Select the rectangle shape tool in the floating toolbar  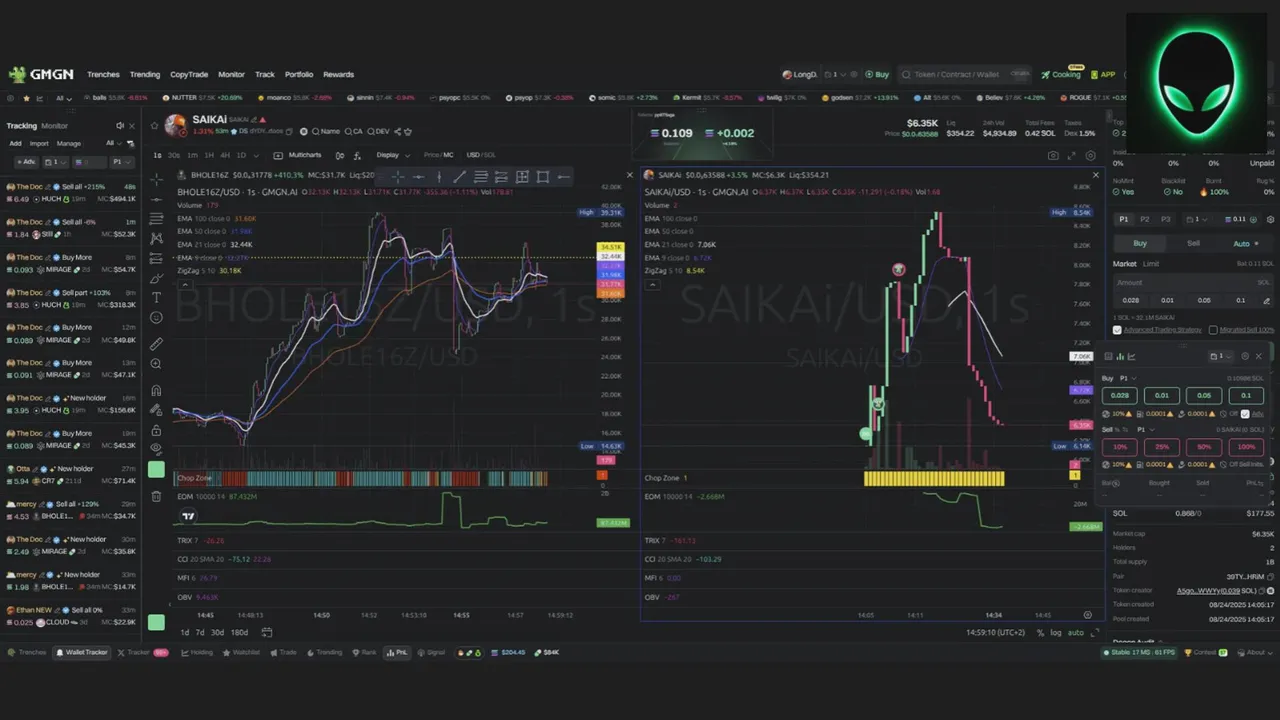coord(543,177)
